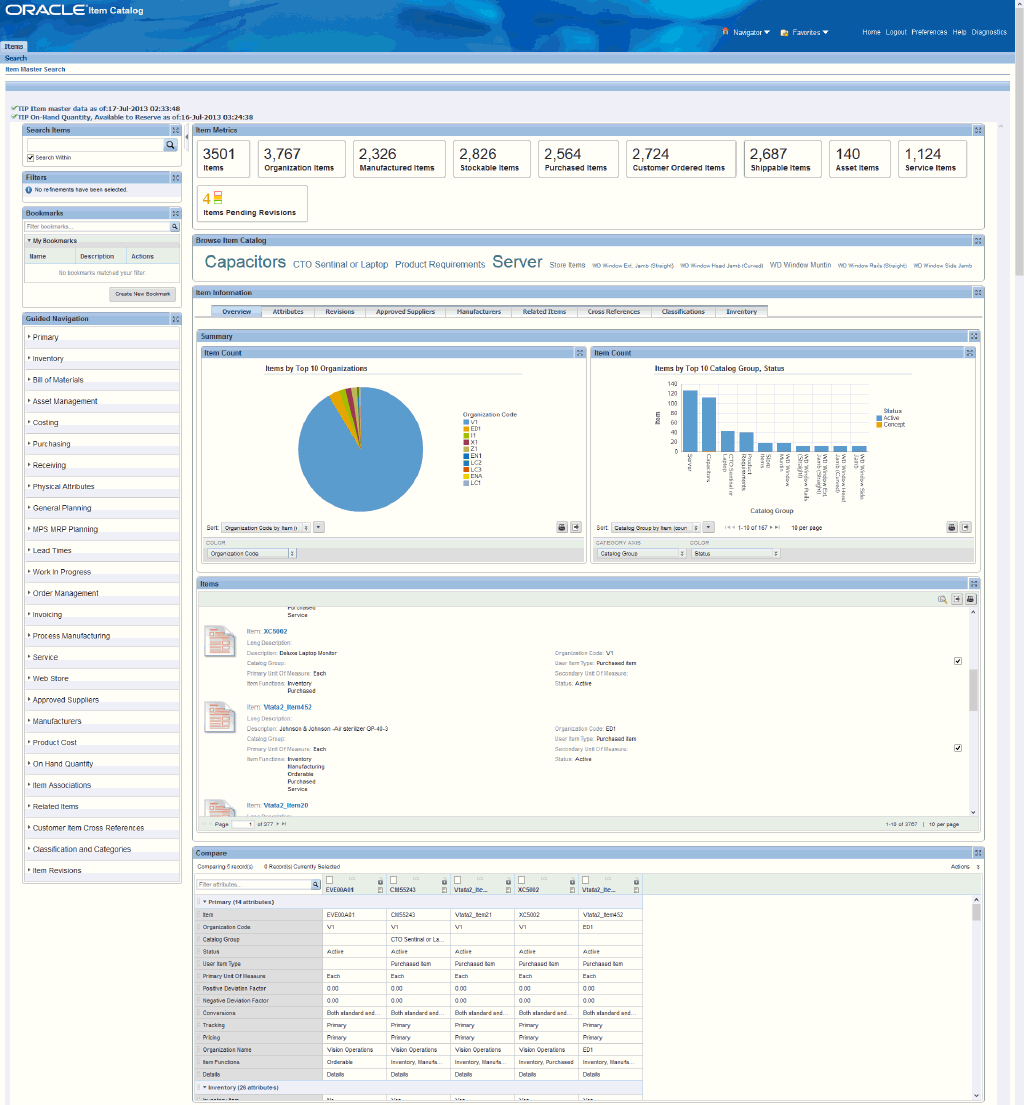The height and width of the screenshot is (1105, 1024).
Task: Collapse the Item Information panel icon
Action: point(977,292)
